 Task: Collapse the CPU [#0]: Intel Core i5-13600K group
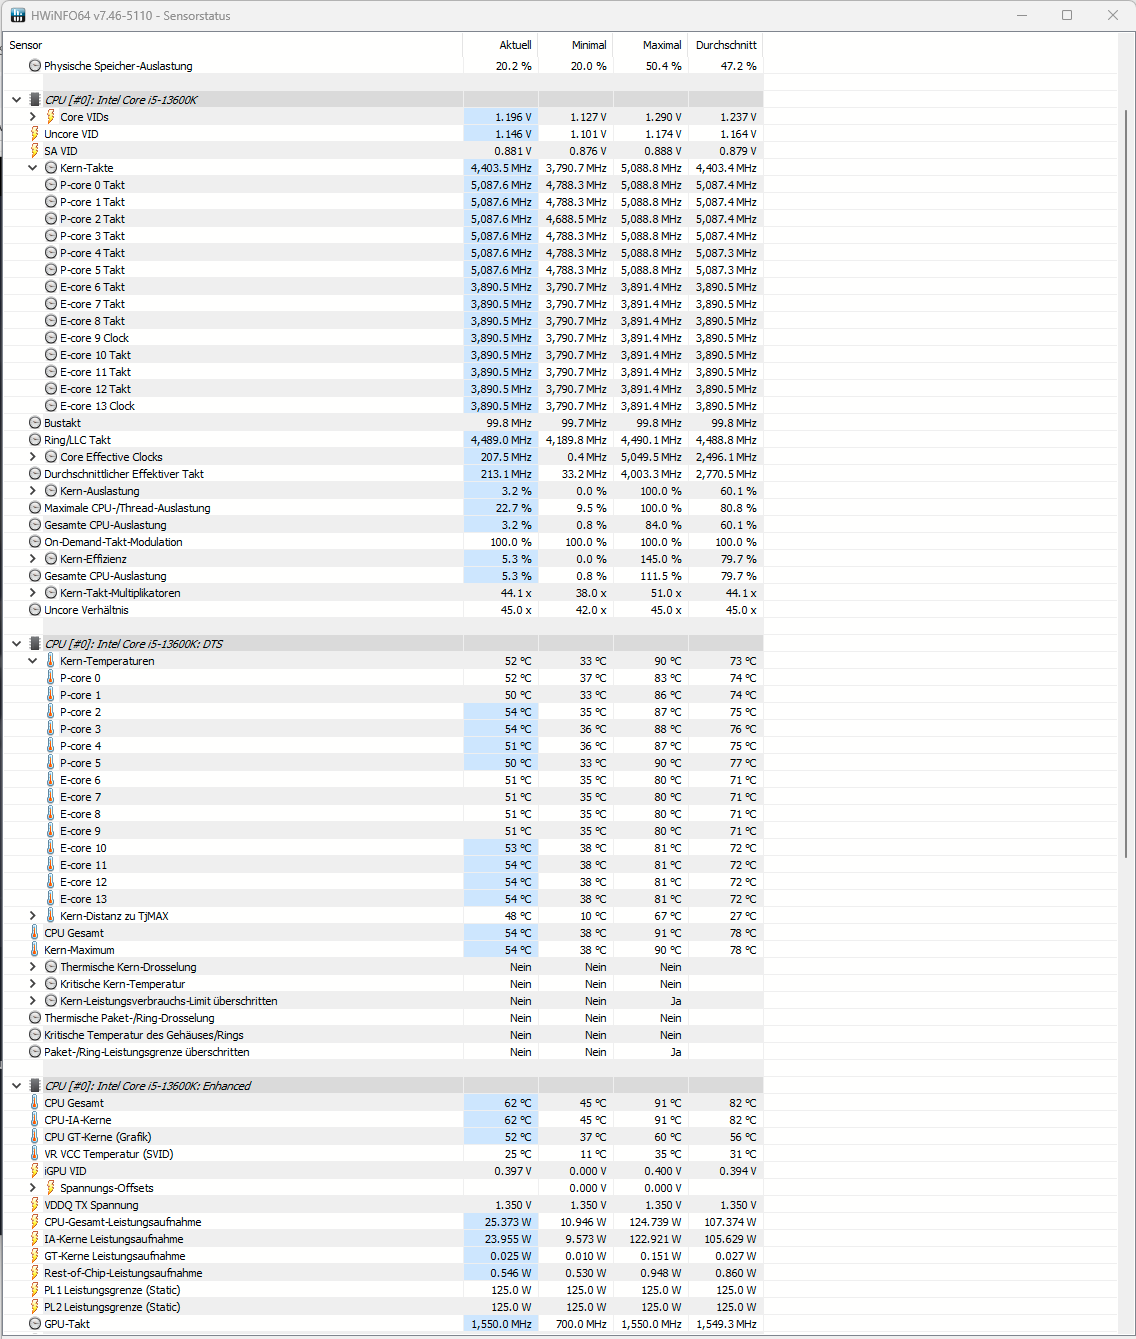click(16, 100)
